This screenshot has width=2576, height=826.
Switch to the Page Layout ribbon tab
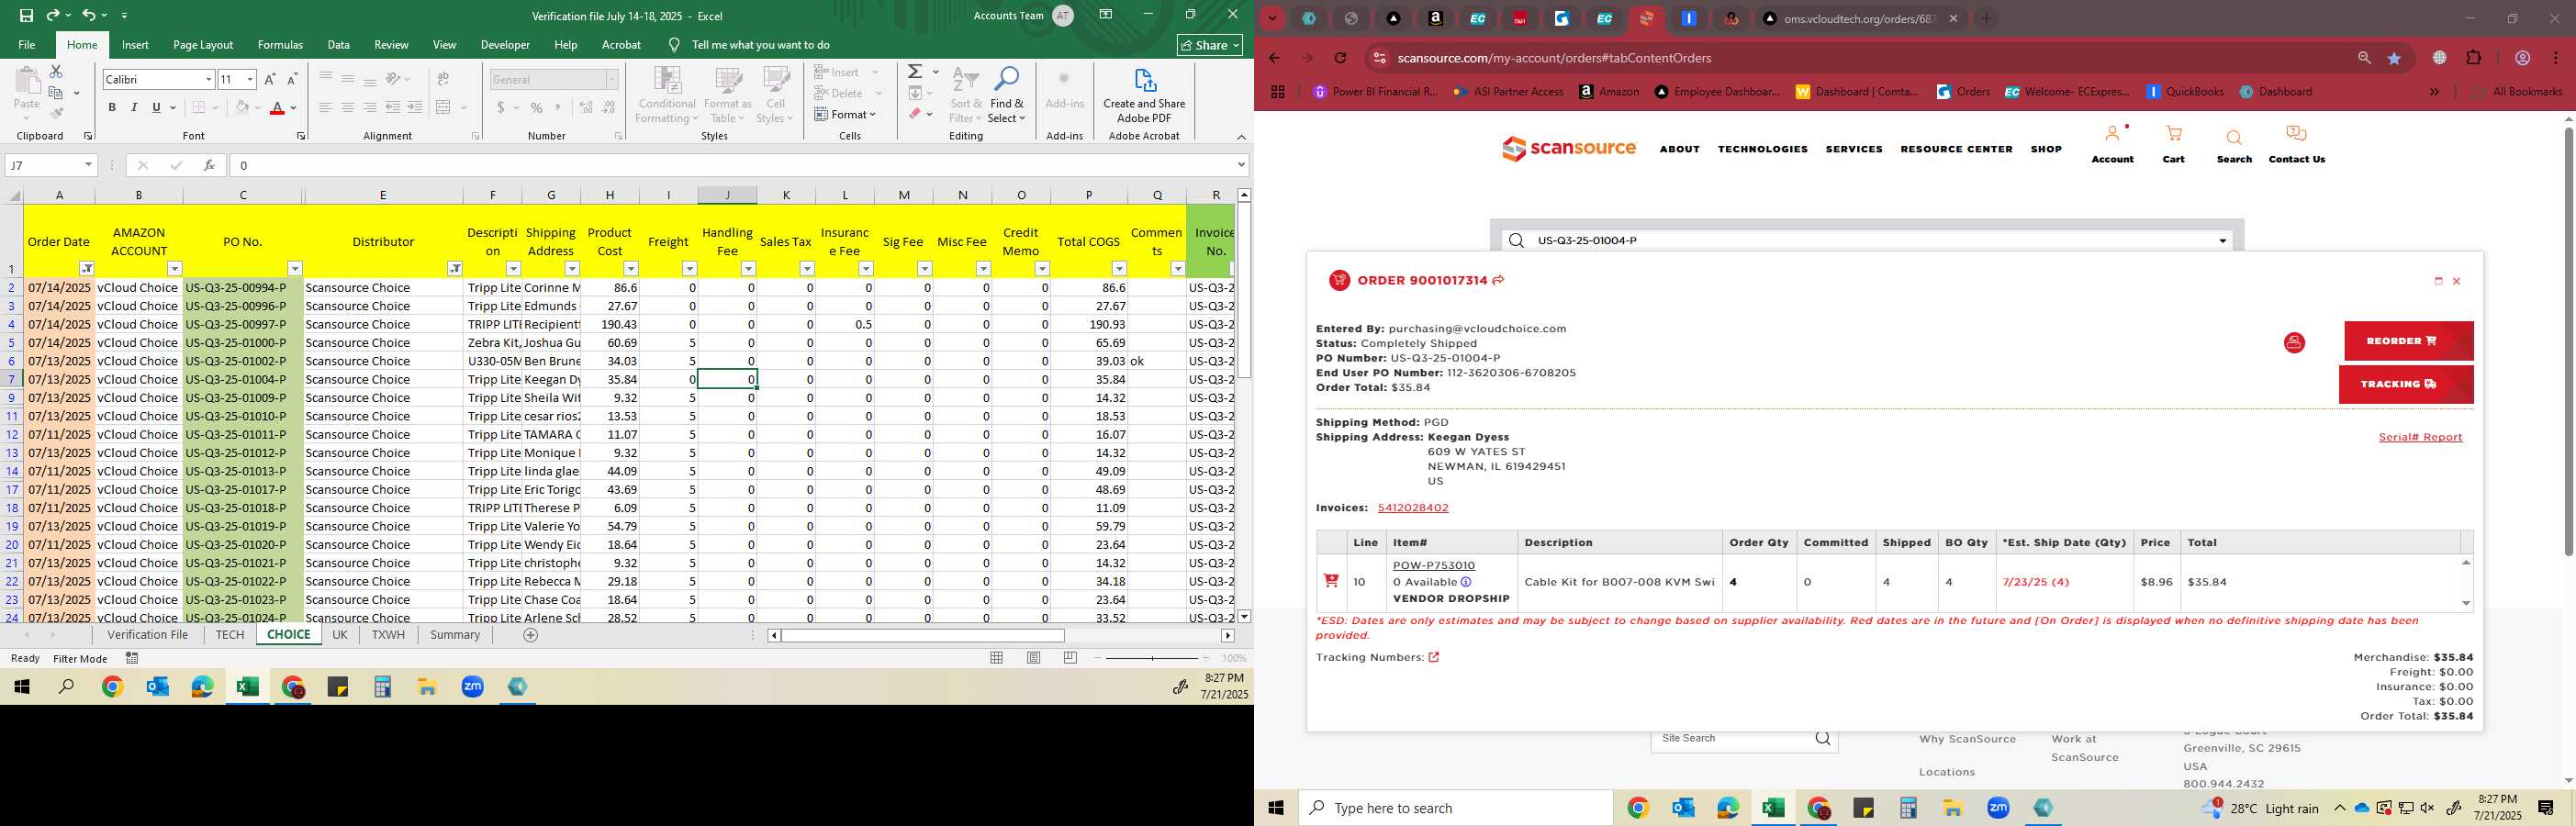203,45
